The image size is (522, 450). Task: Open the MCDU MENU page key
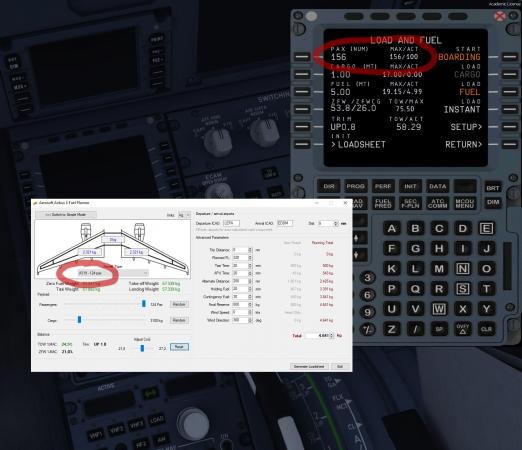coord(465,203)
